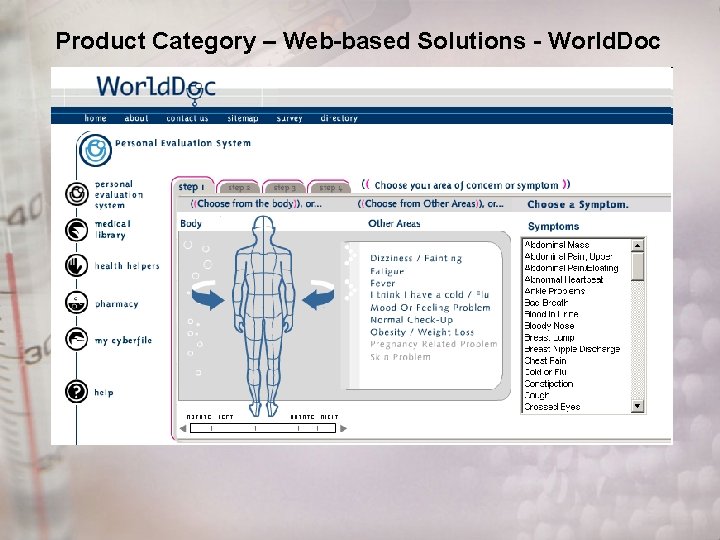Image resolution: width=720 pixels, height=540 pixels.
Task: Open personal evaluation system sidebar icon
Action: (76, 193)
